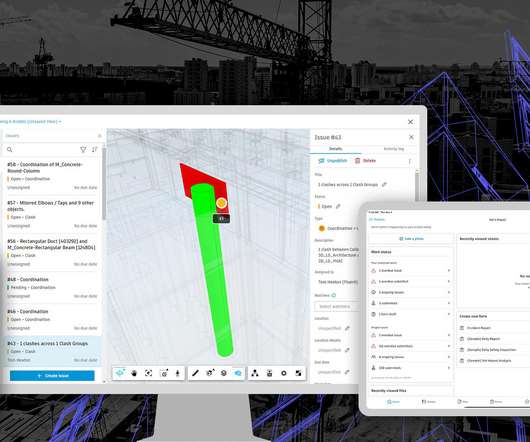This screenshot has width=530, height=442.
Task: Expand first overdue issue row under Work status
Action: [x=411, y=271]
